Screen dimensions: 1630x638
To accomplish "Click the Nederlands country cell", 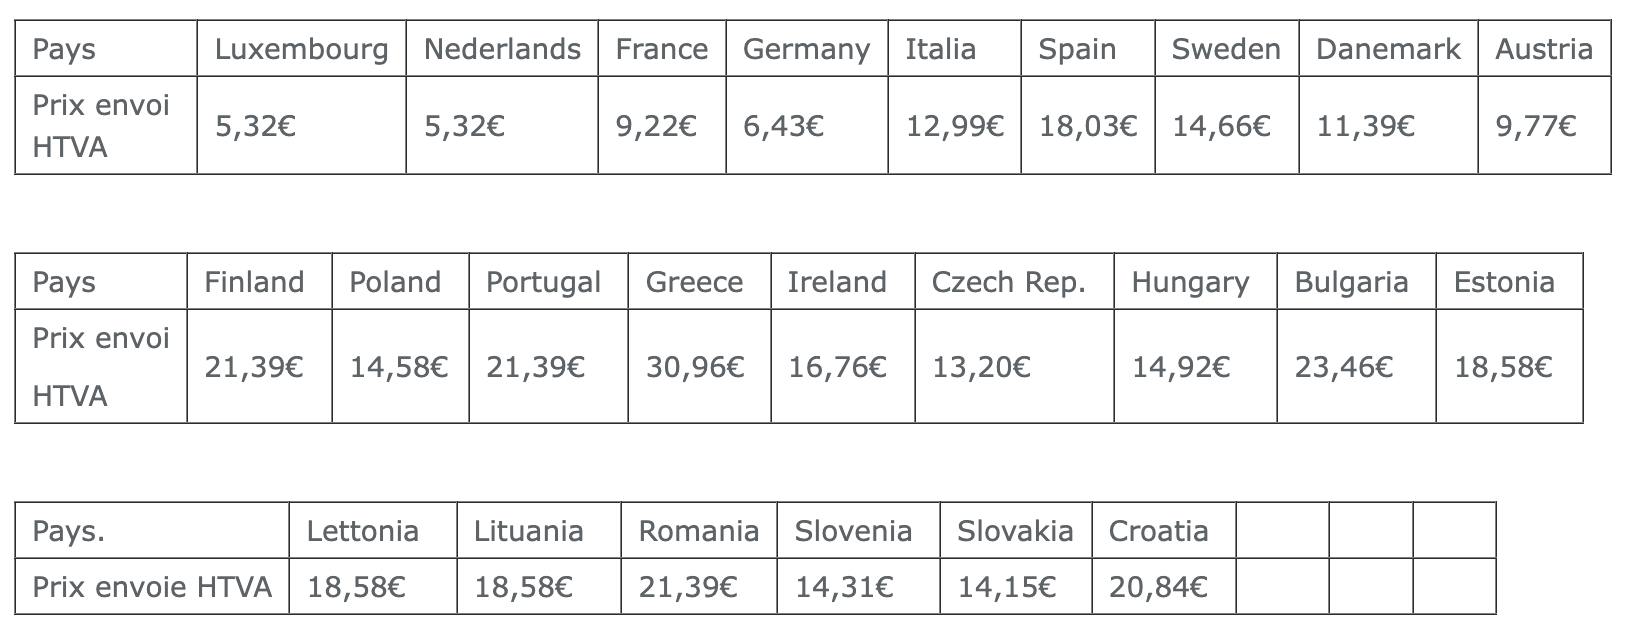I will pos(502,49).
